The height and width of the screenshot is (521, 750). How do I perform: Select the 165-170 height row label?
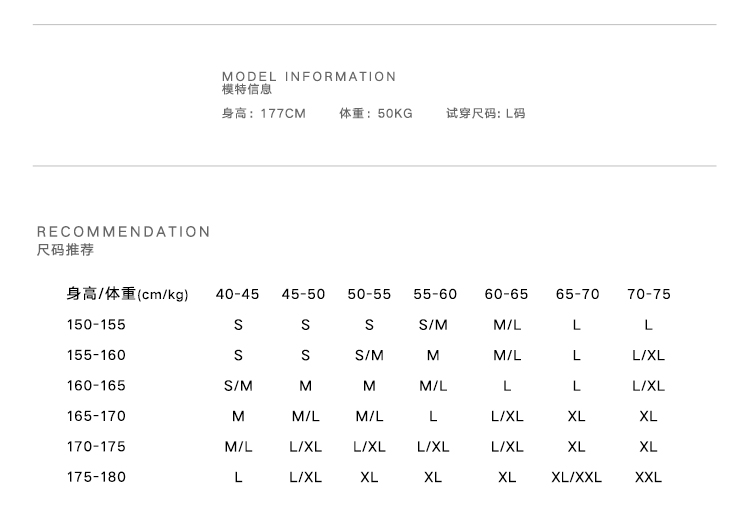click(x=96, y=416)
